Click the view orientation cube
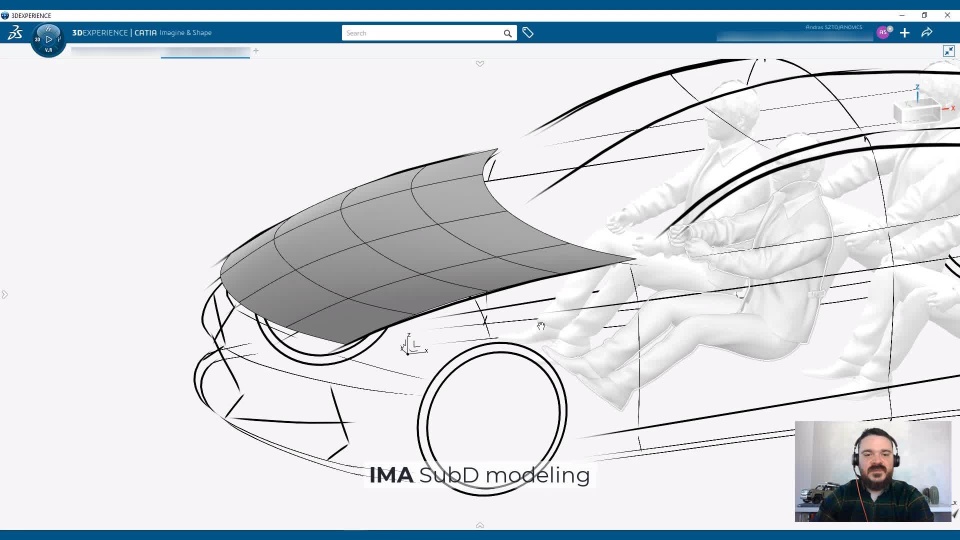960x540 pixels. click(x=917, y=111)
